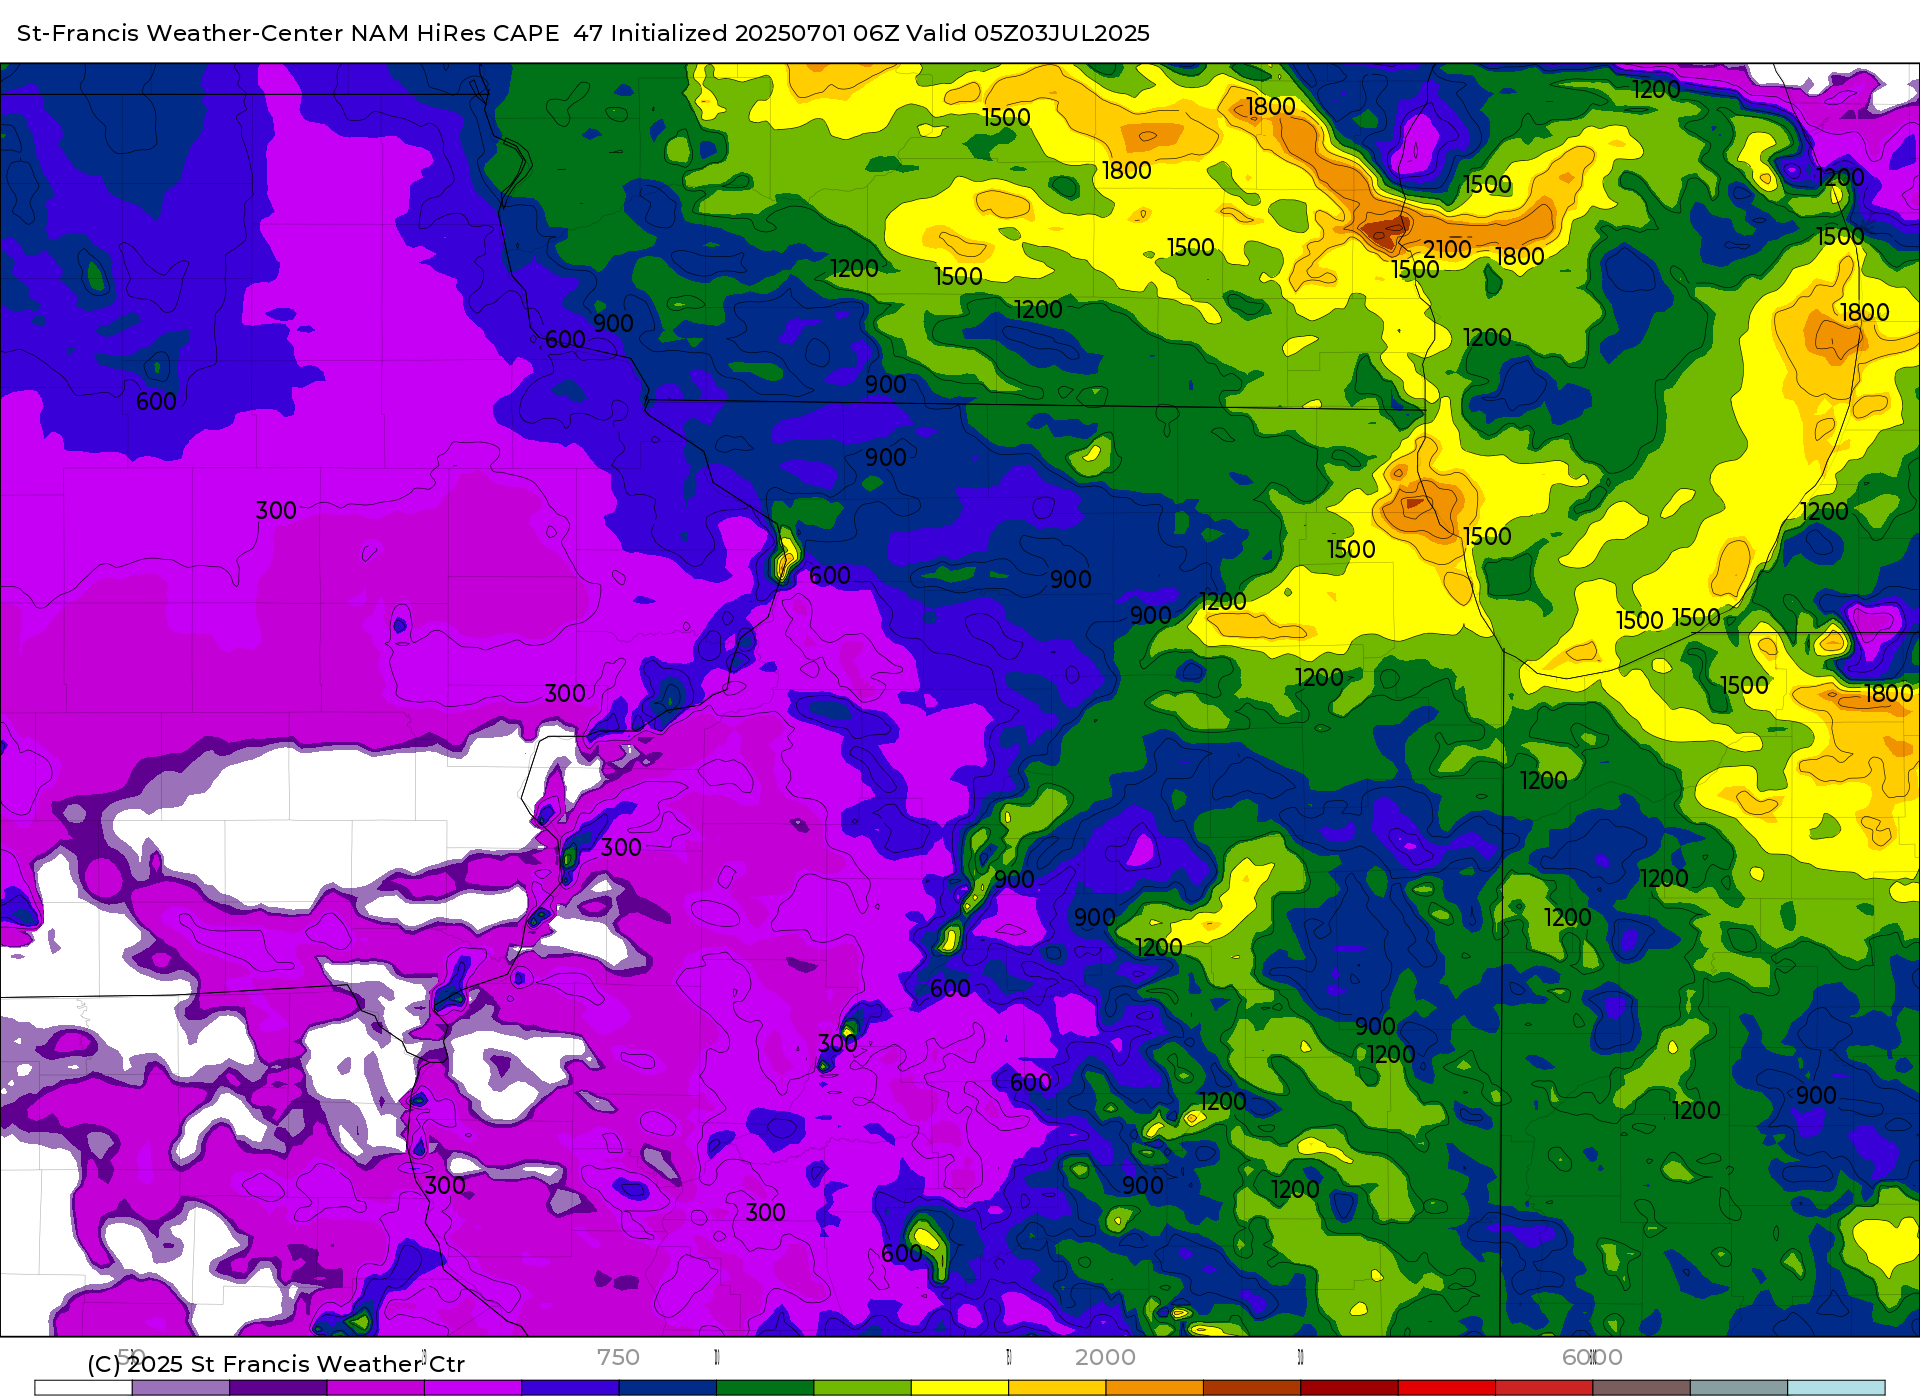Pick the brownish gray legend swatch

click(x=1641, y=1388)
